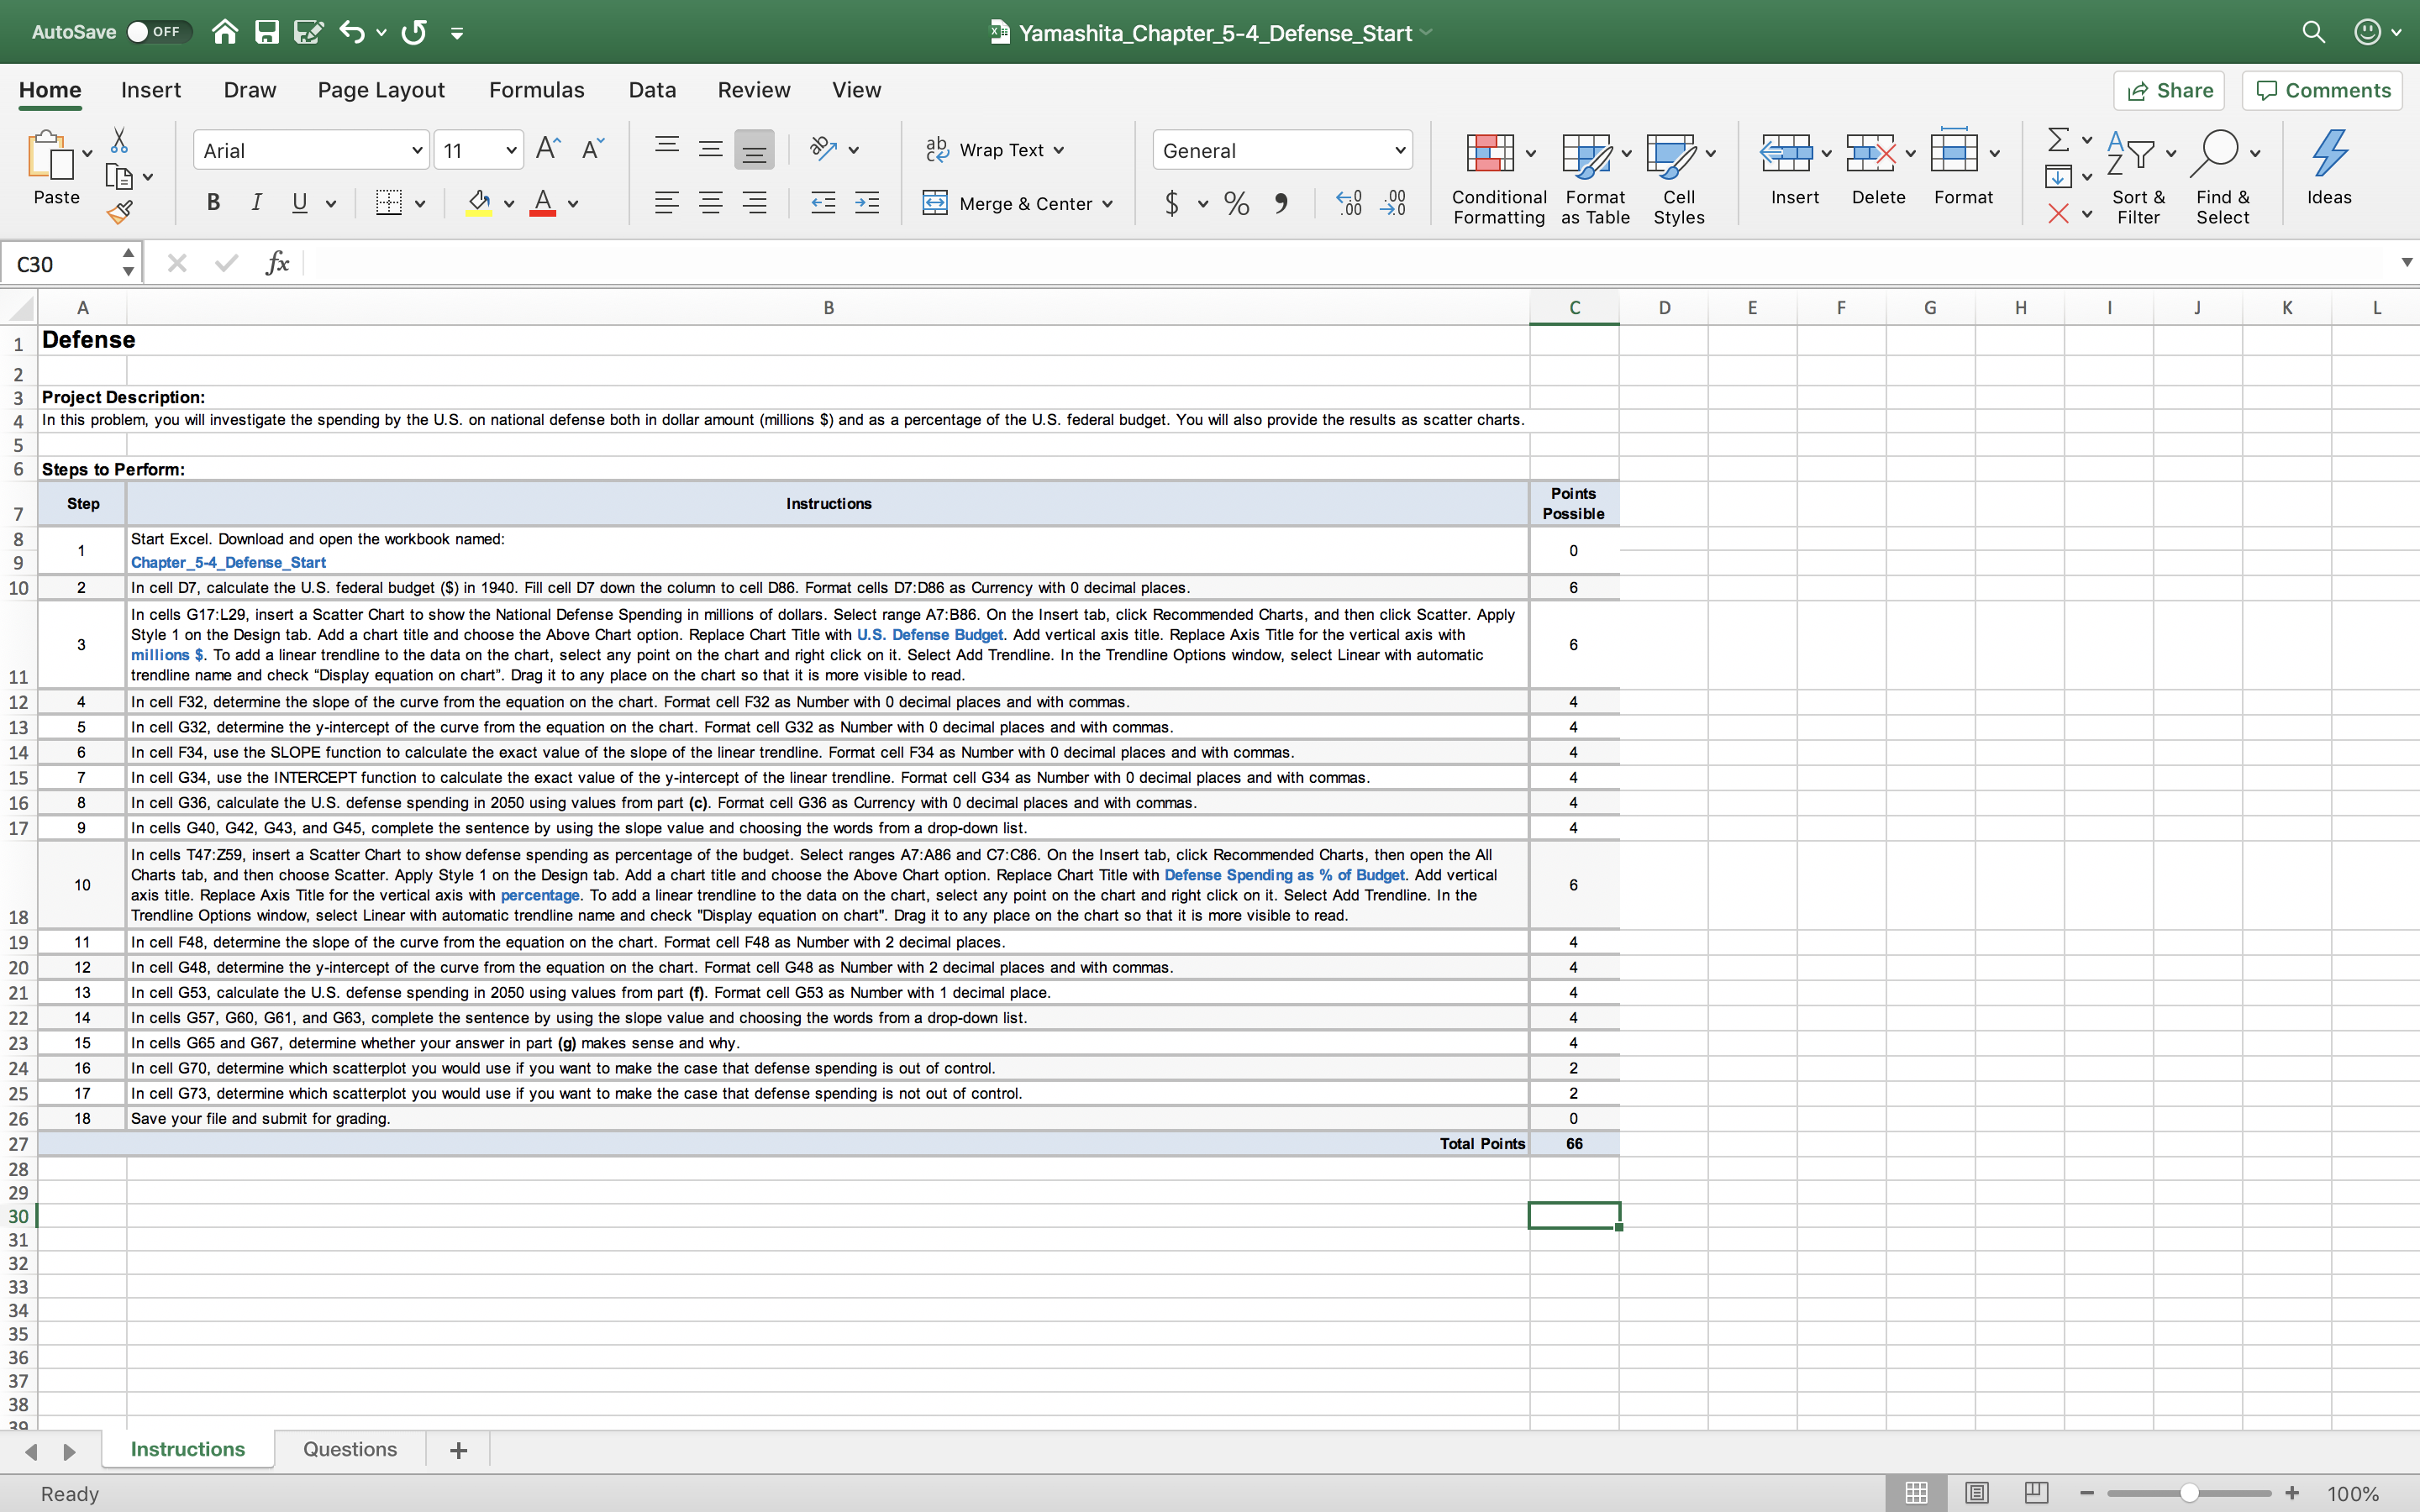Apply percent style formatting
The image size is (2420, 1512).
point(1236,203)
